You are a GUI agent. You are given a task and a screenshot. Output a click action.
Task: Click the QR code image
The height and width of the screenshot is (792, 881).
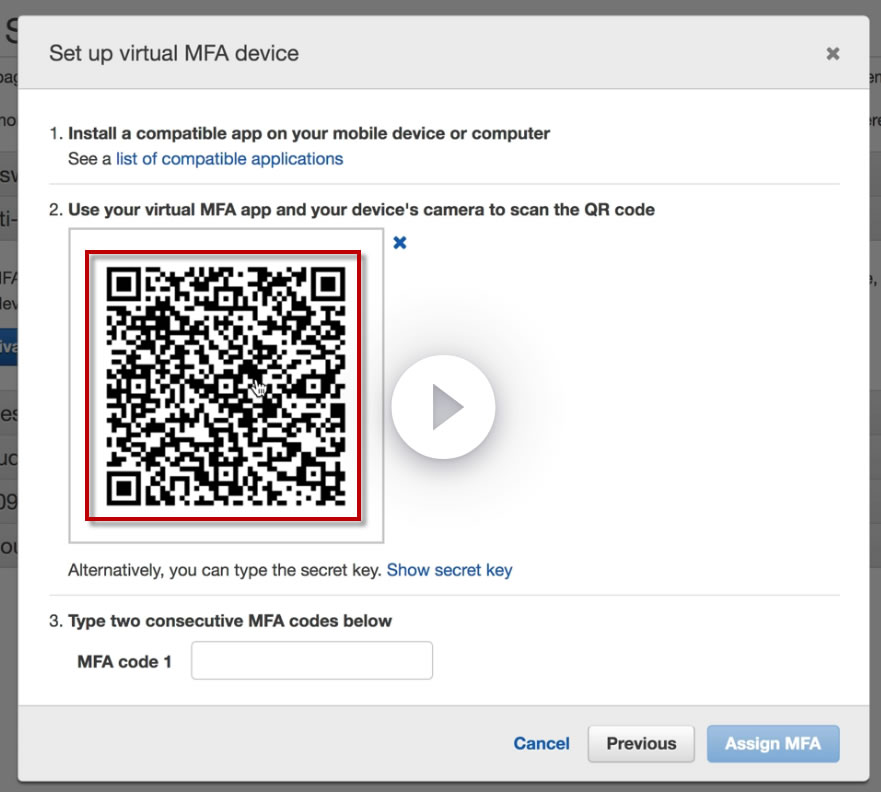[x=224, y=386]
